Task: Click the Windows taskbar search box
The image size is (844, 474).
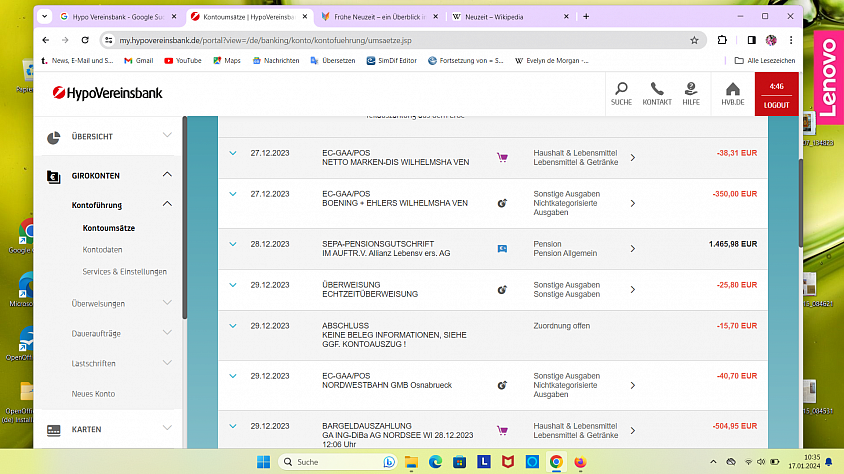Action: tap(337, 462)
